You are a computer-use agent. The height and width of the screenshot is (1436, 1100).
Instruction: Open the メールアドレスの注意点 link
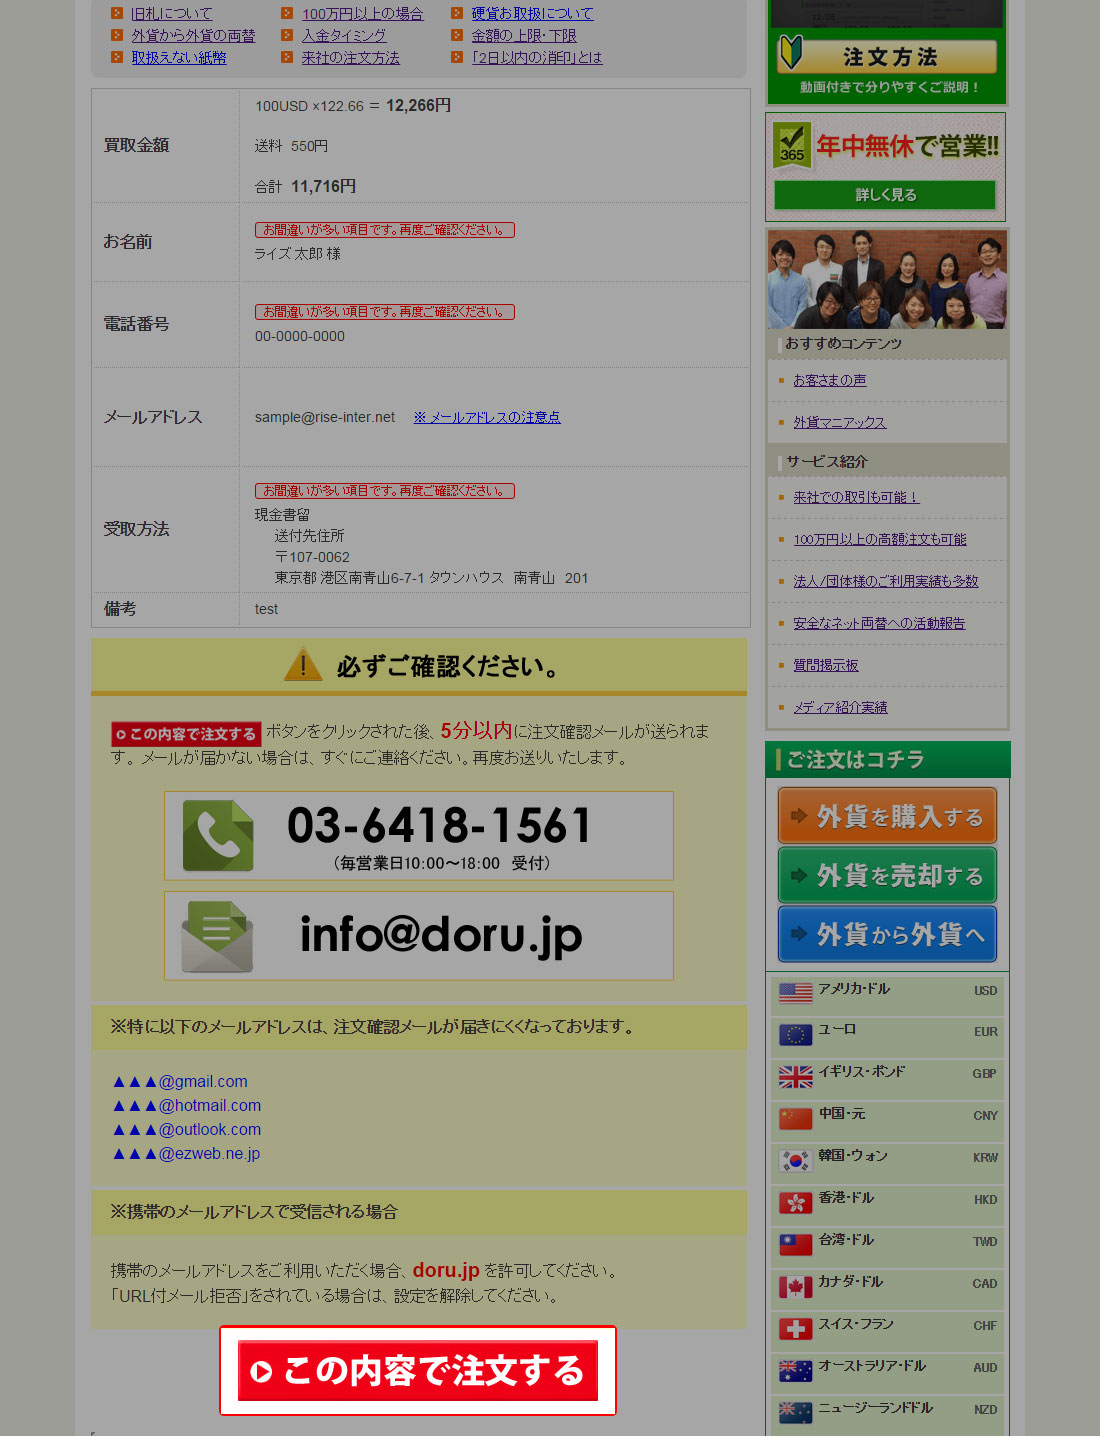[487, 417]
